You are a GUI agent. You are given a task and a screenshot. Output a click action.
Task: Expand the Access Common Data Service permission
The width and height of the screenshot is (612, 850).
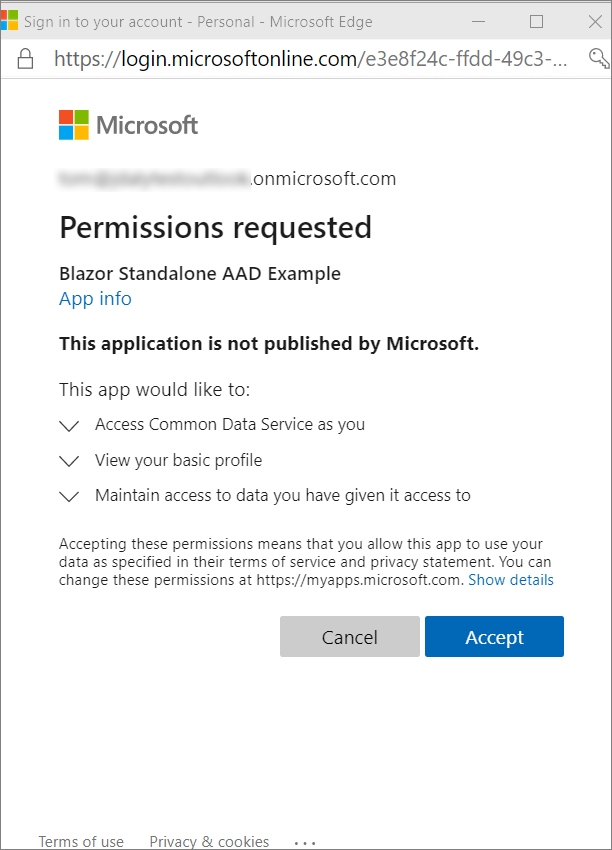69,425
